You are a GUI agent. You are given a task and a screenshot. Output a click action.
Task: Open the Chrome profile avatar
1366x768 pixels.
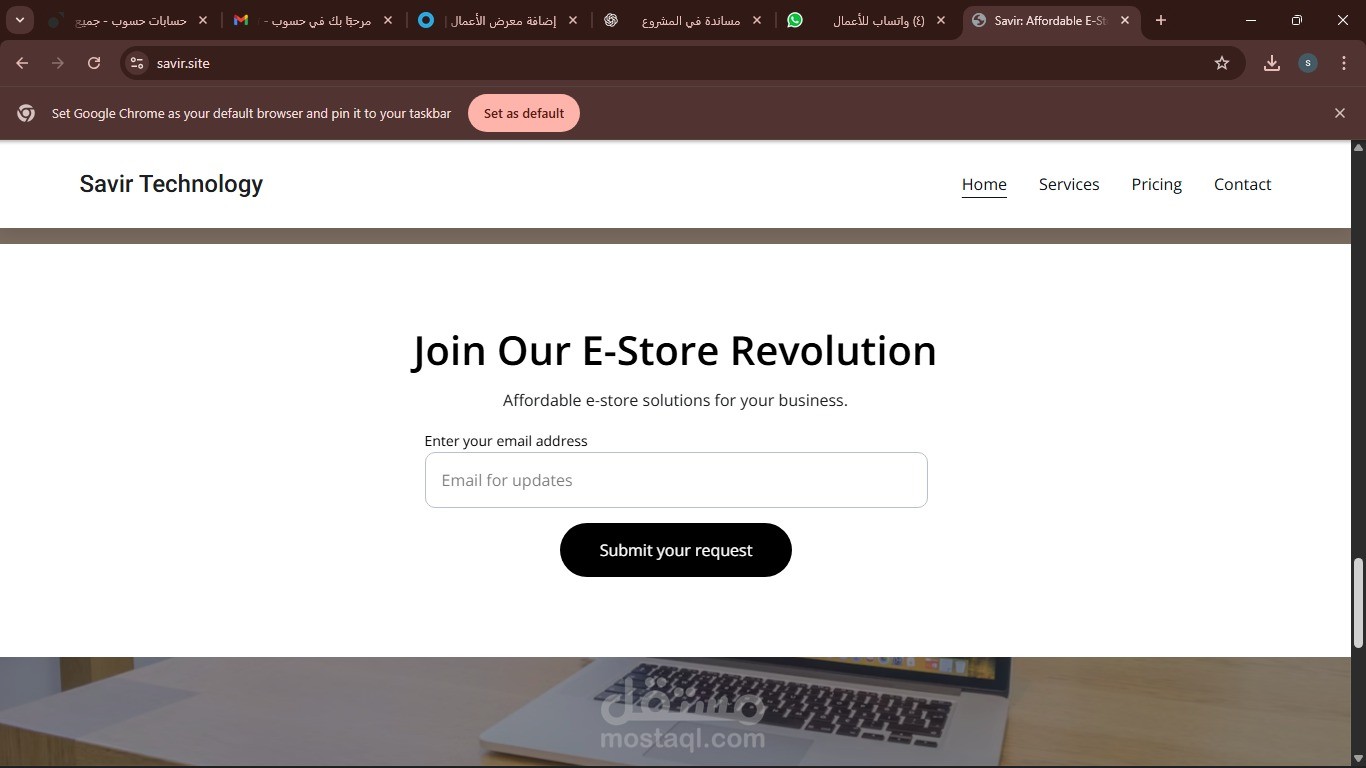tap(1308, 63)
